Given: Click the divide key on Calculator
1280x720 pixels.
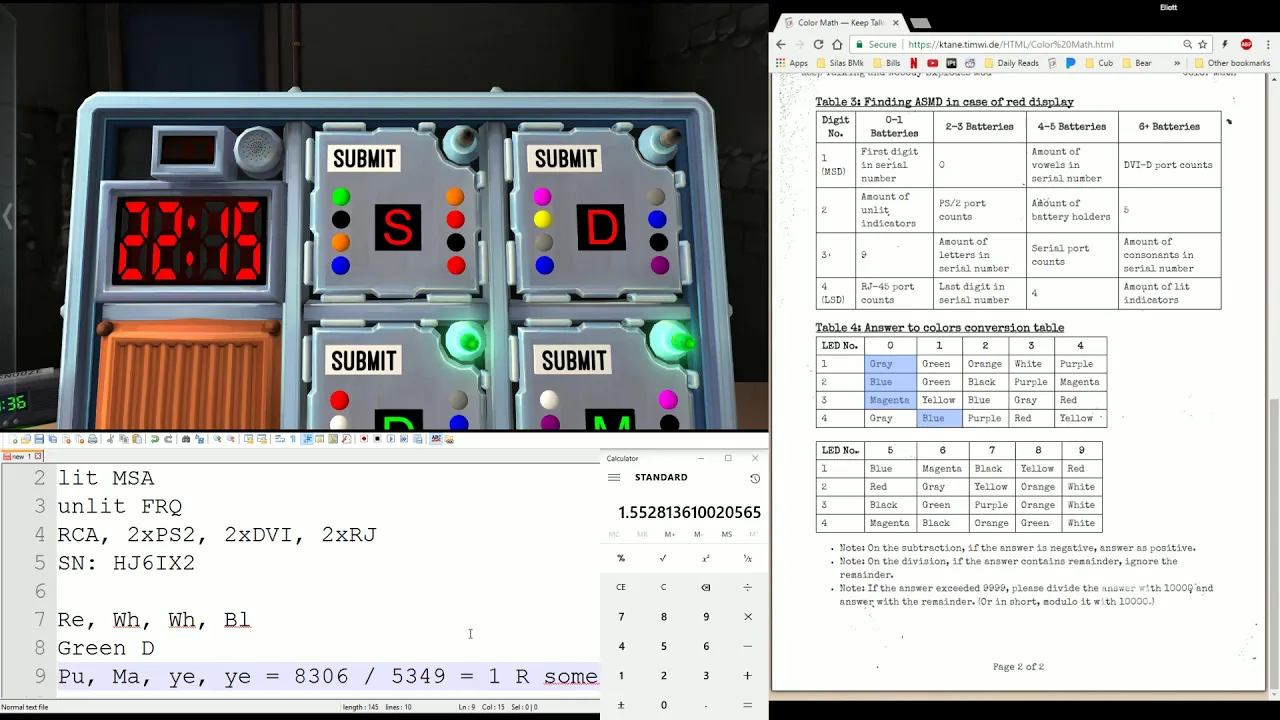Looking at the screenshot, I should (x=747, y=587).
